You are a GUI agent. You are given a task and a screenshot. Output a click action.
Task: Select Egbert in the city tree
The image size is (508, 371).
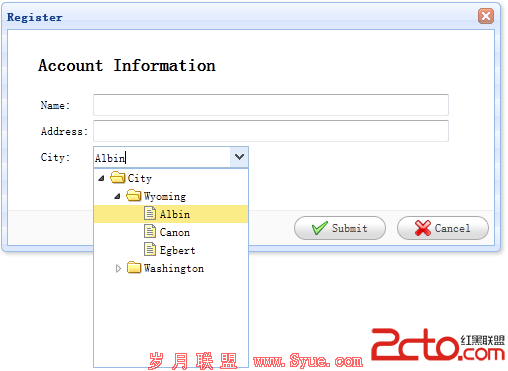tap(171, 250)
